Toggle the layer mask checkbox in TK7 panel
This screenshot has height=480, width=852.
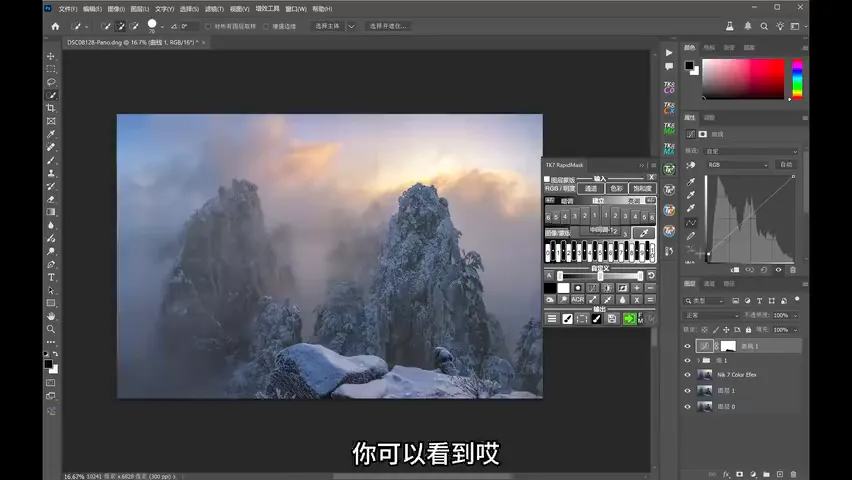(x=547, y=179)
